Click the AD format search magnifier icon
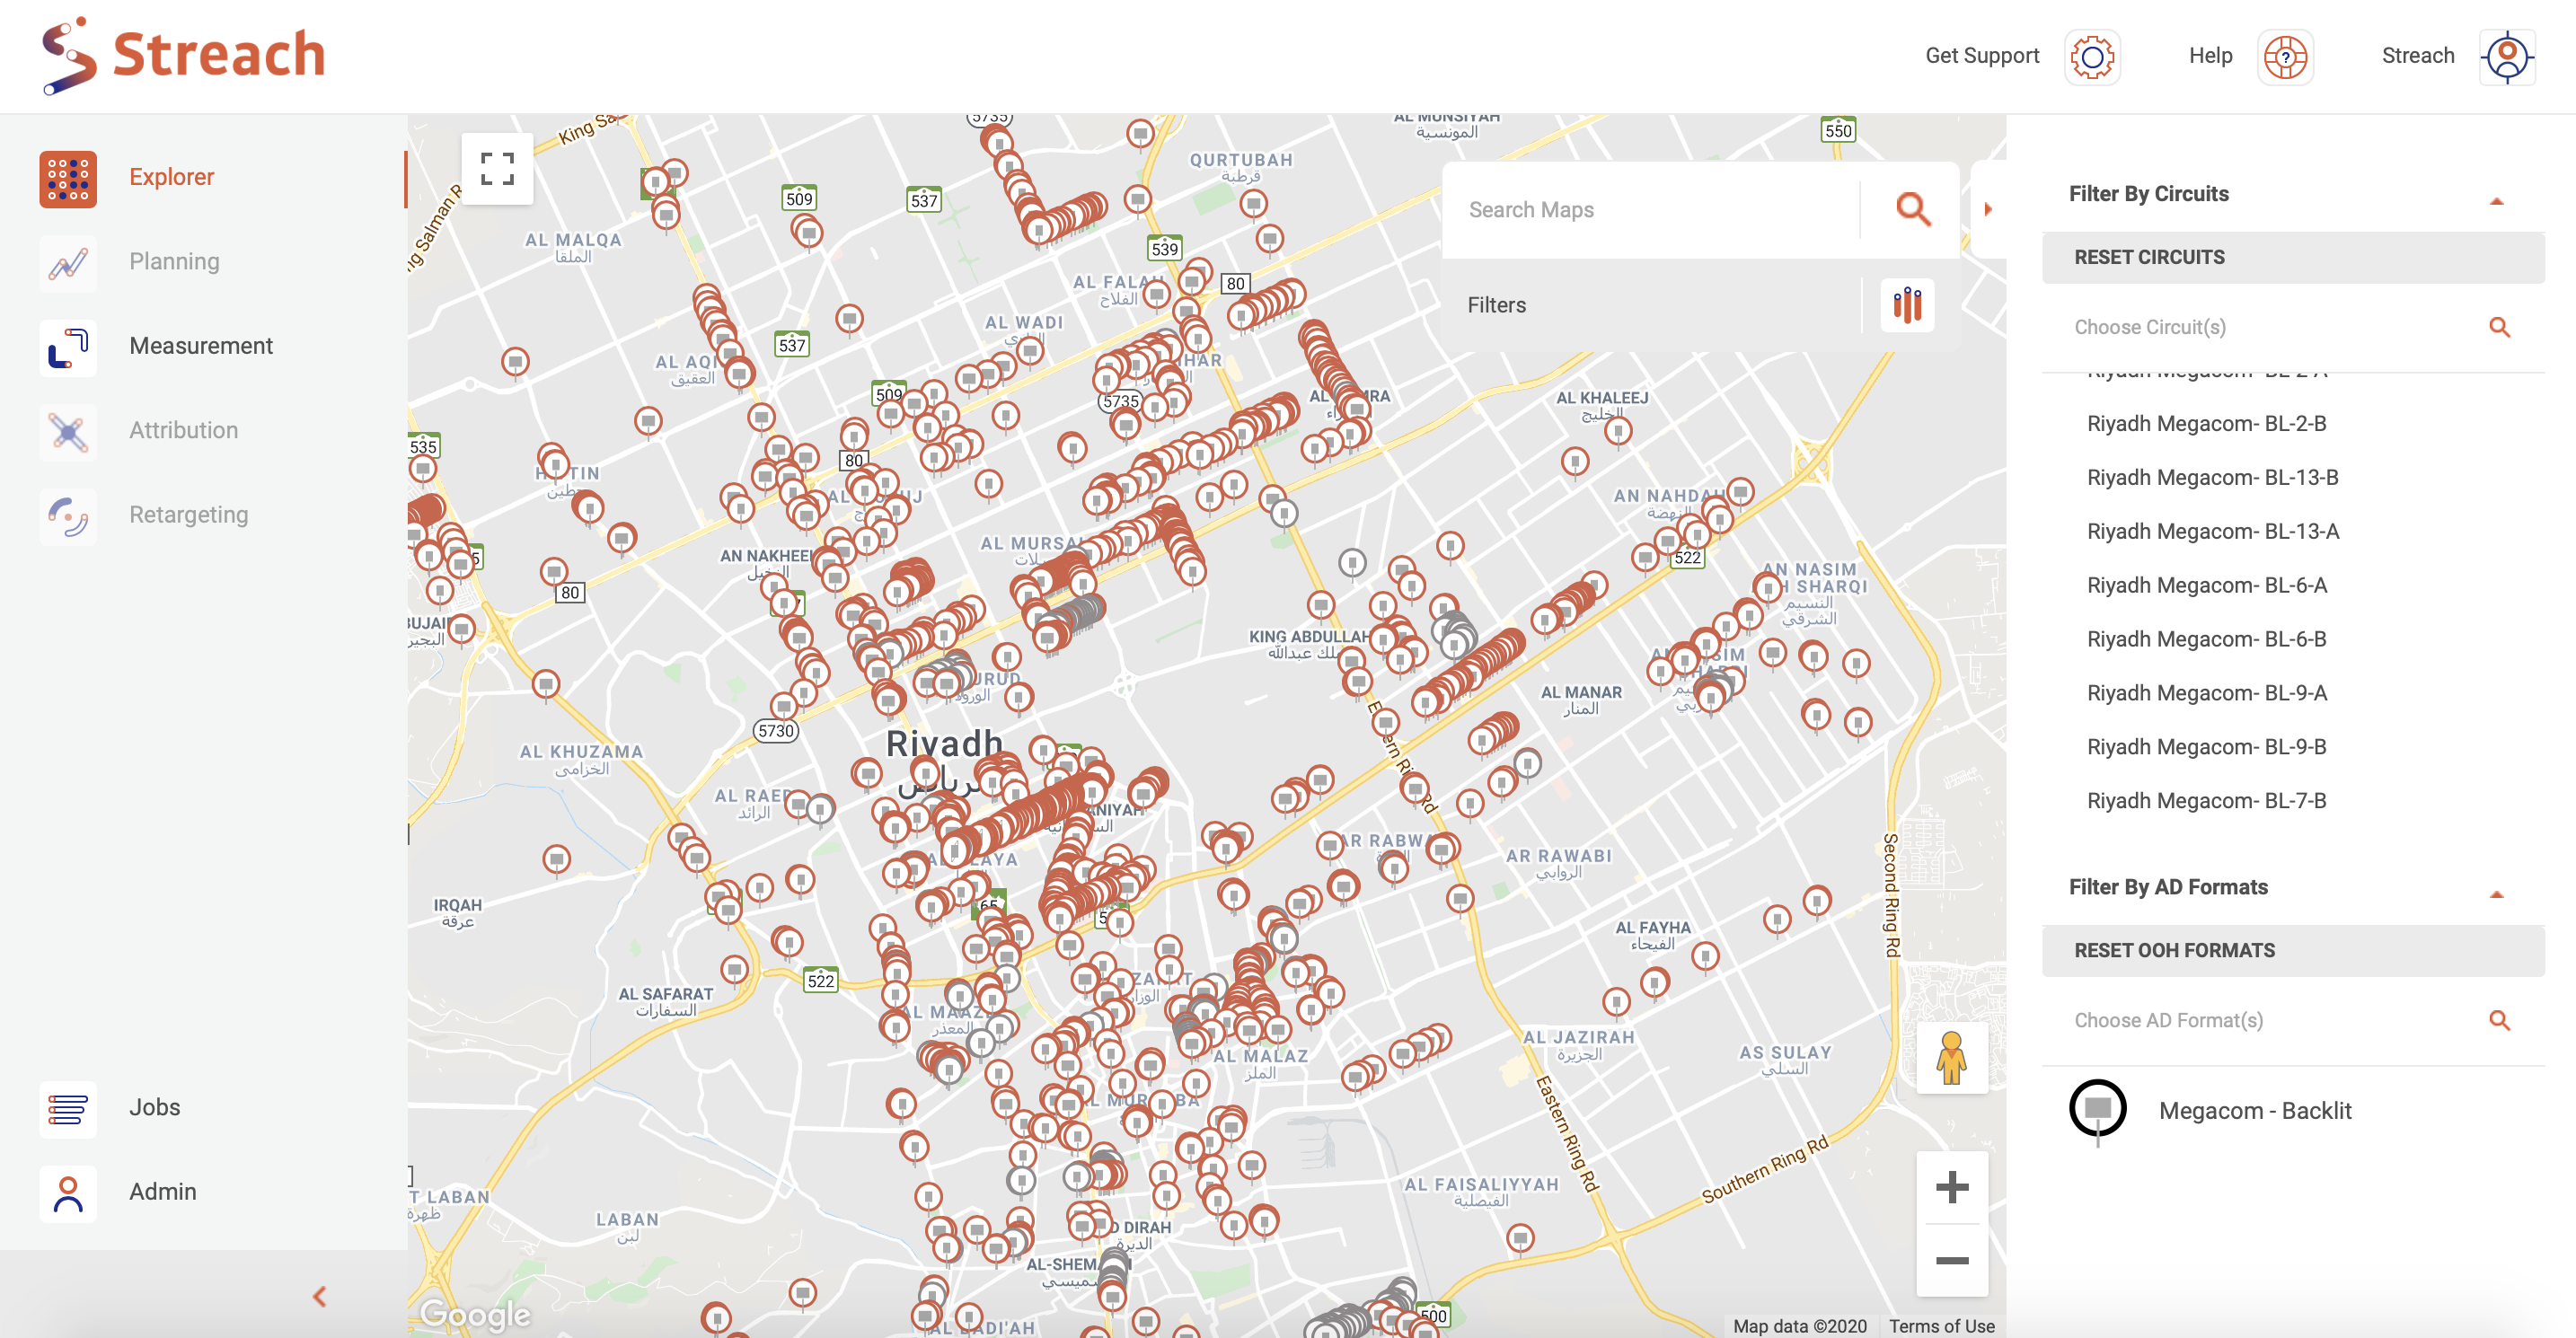Screen dimensions: 2576x1338 tap(2498, 1020)
